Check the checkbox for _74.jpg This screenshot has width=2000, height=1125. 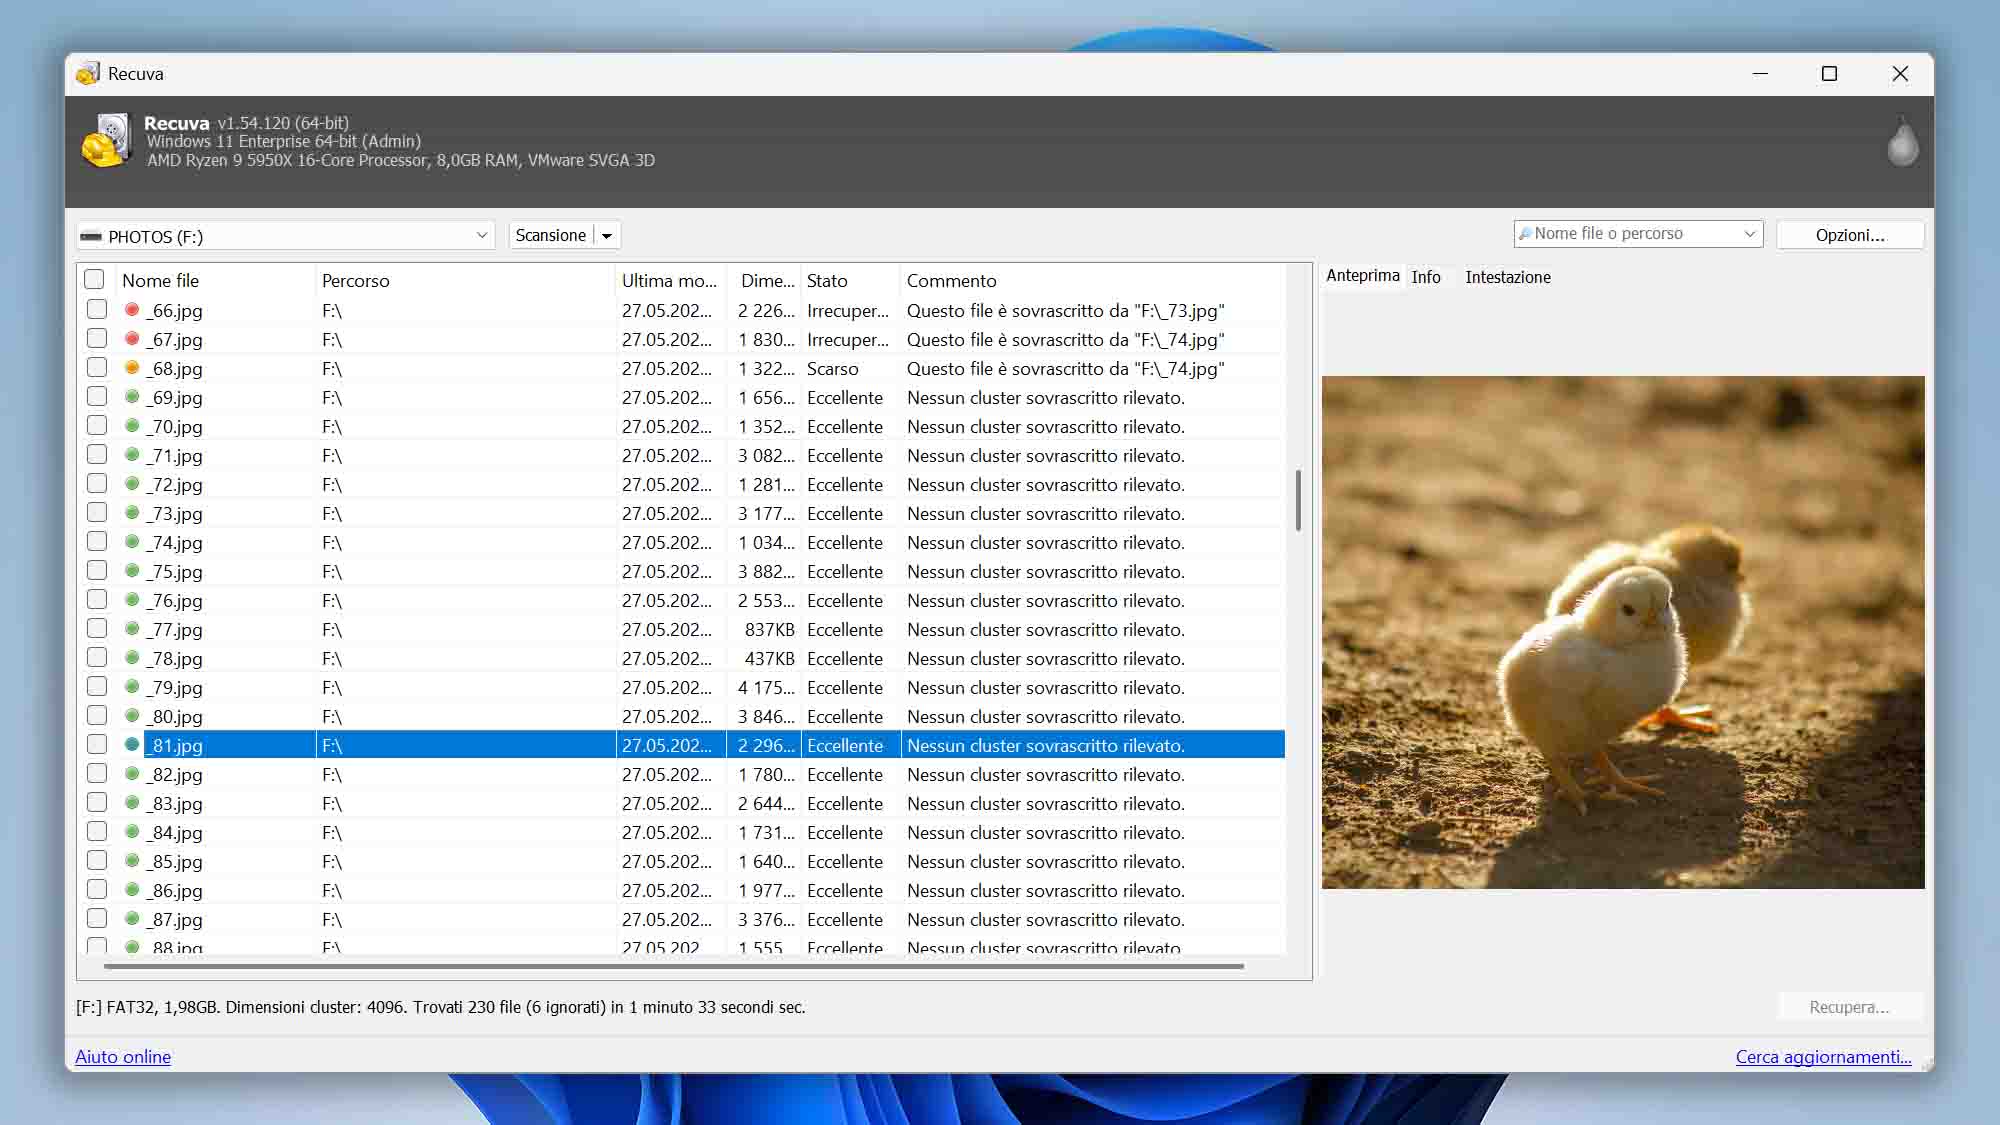[x=96, y=541]
